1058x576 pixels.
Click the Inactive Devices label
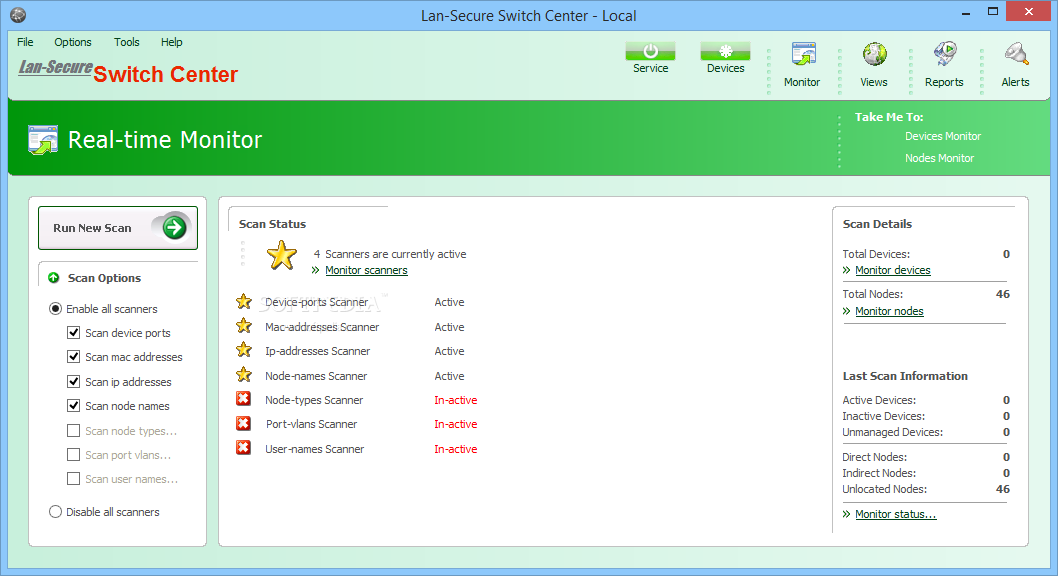click(883, 416)
